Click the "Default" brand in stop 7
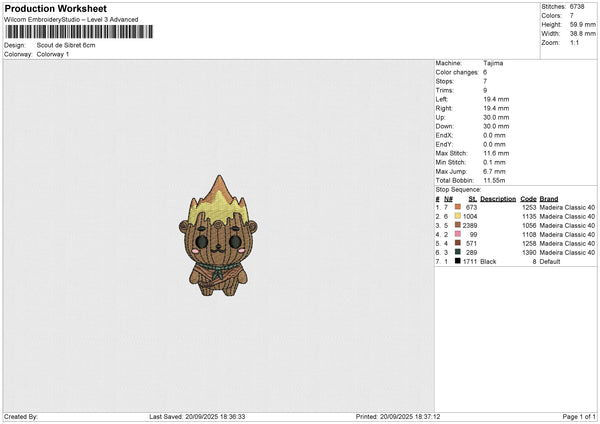 tap(550, 262)
